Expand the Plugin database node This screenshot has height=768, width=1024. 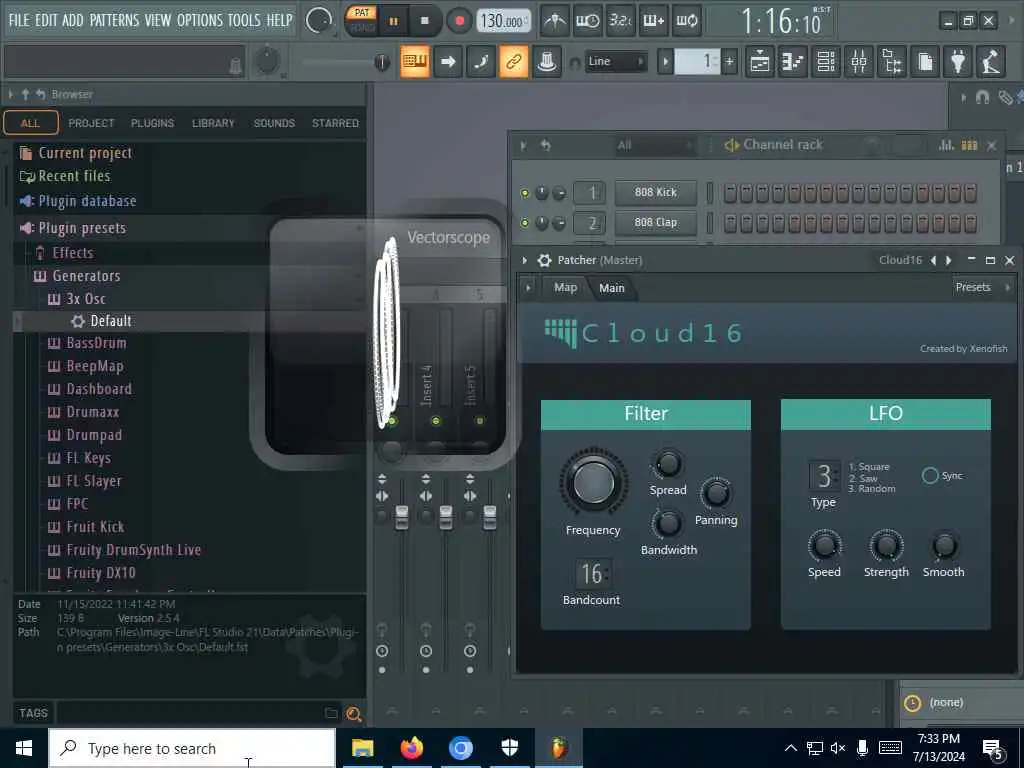coord(87,201)
